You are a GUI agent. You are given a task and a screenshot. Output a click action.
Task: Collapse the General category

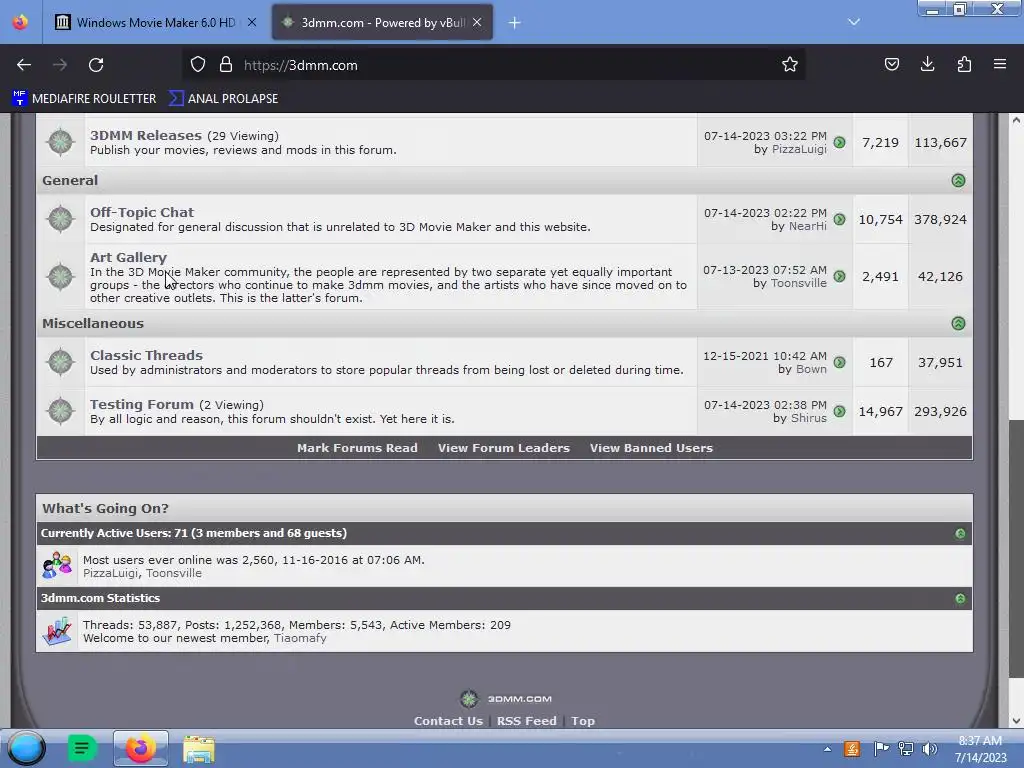coord(958,180)
